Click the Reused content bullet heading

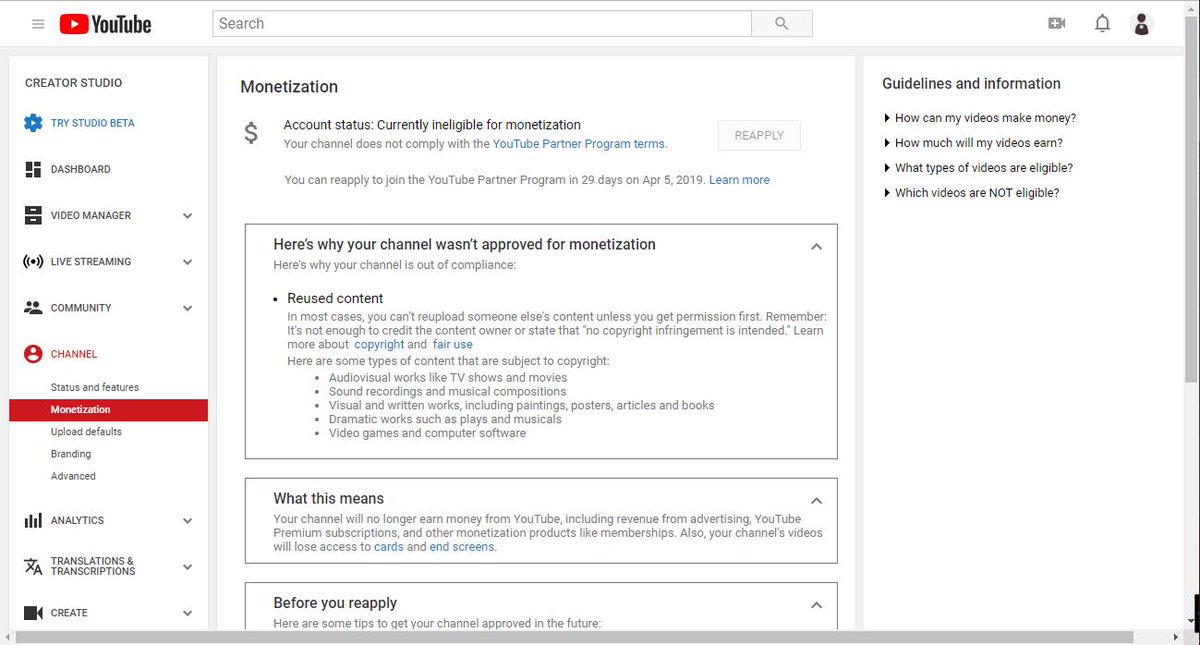(335, 298)
